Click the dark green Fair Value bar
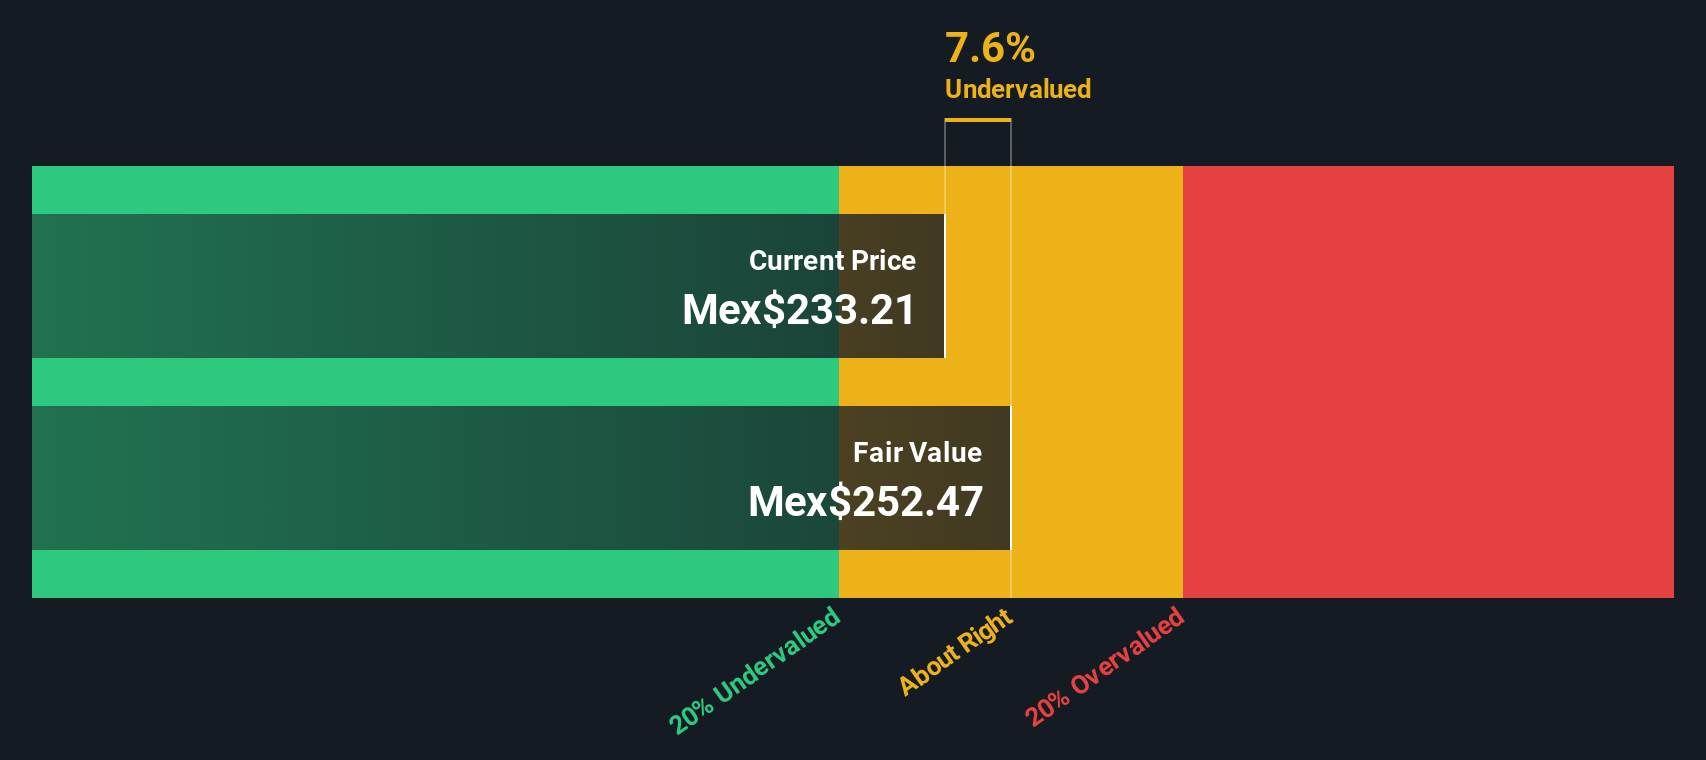This screenshot has width=1706, height=760. [521, 478]
